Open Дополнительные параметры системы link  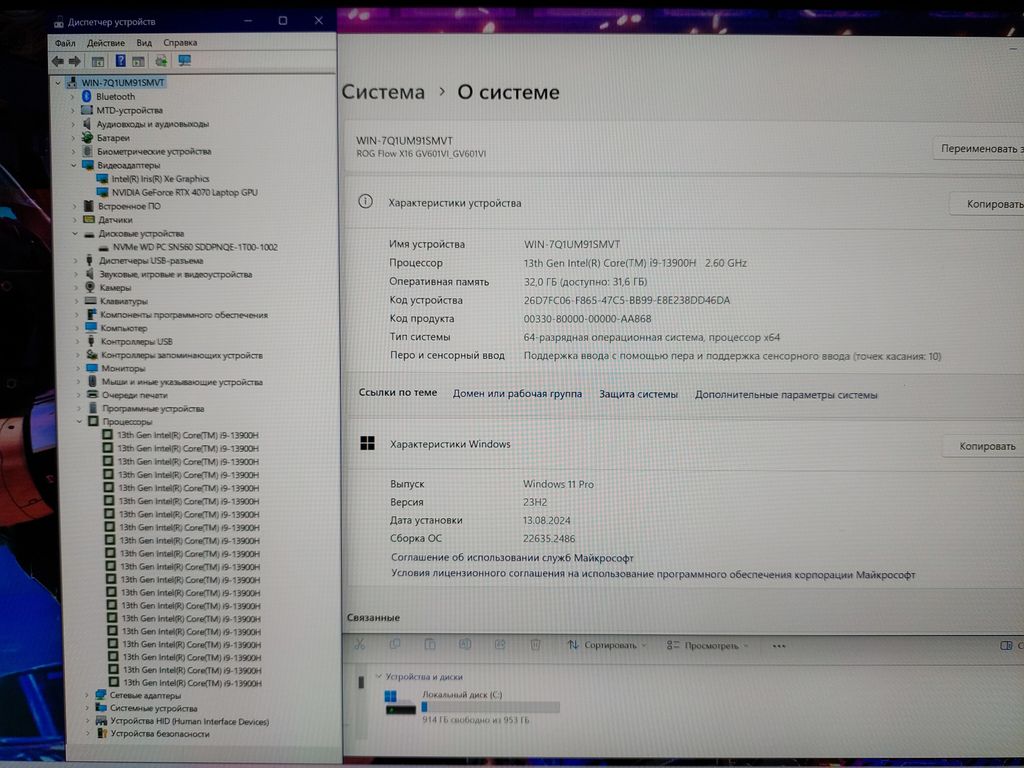786,395
